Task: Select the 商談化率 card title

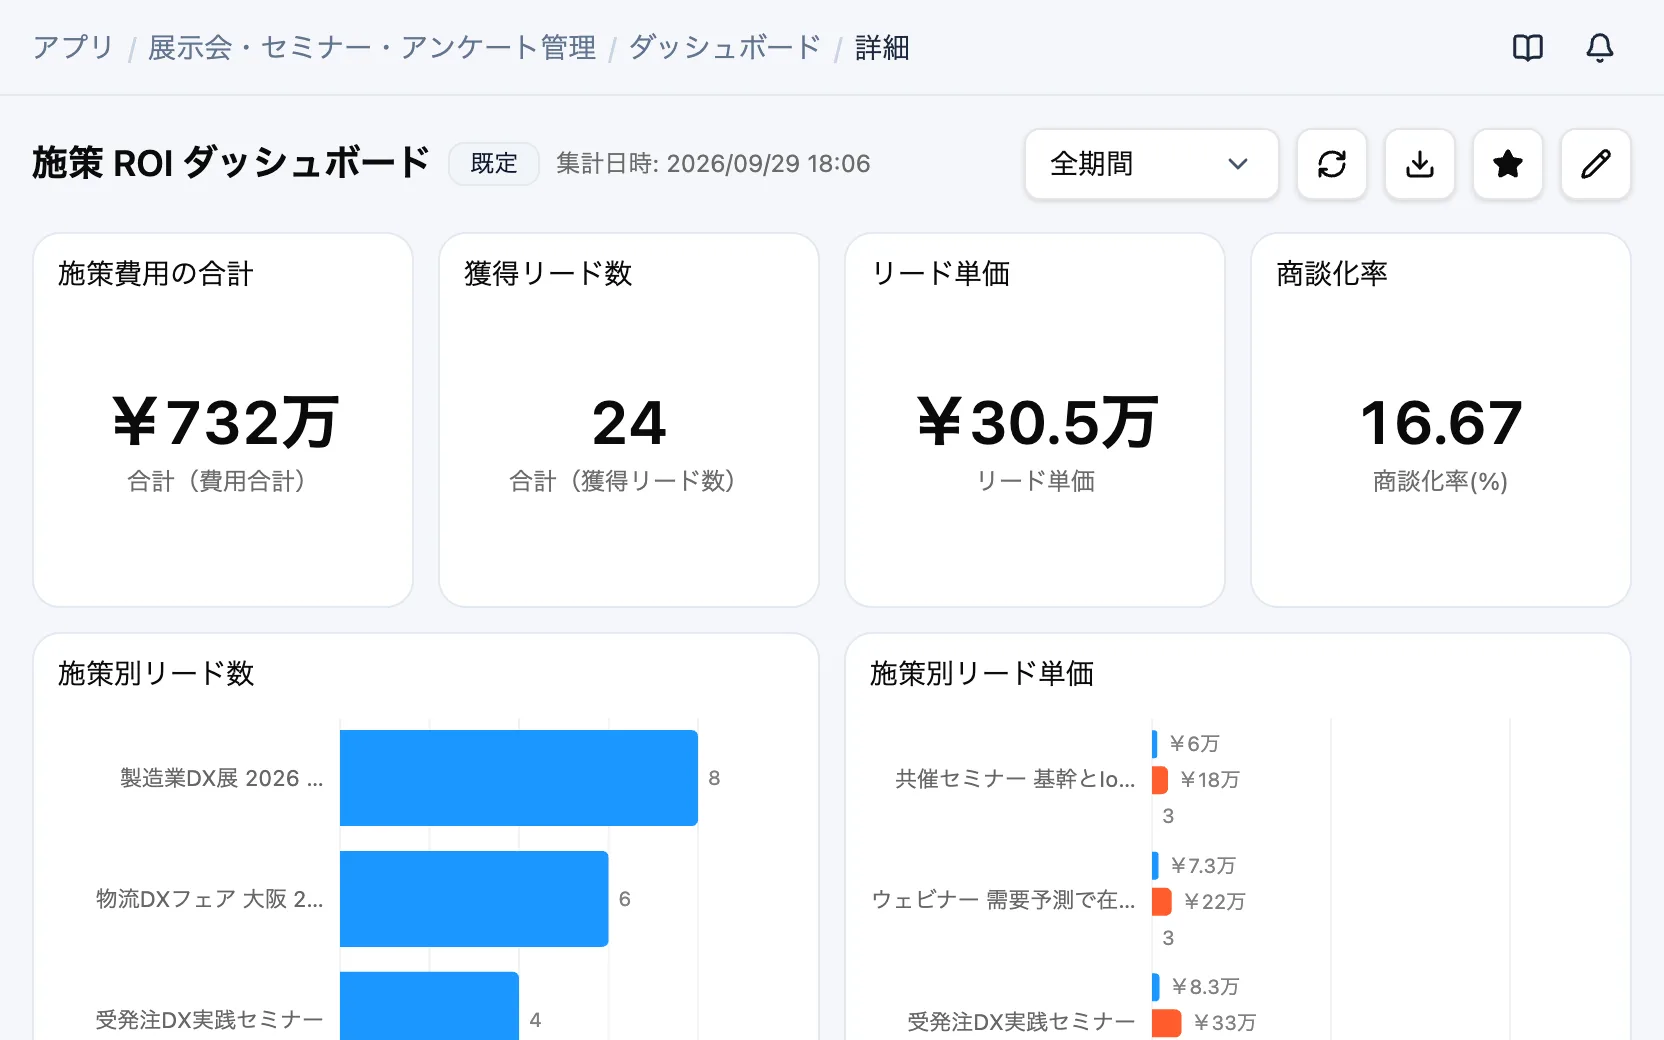Action: (x=1332, y=274)
